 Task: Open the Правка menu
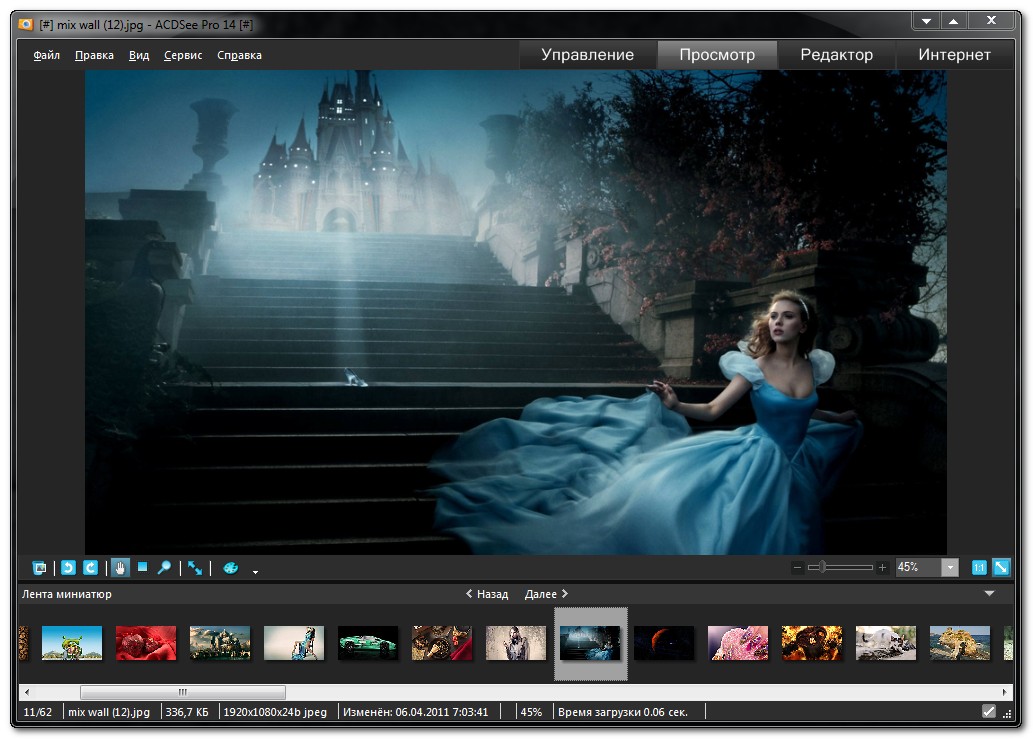pyautogui.click(x=94, y=55)
